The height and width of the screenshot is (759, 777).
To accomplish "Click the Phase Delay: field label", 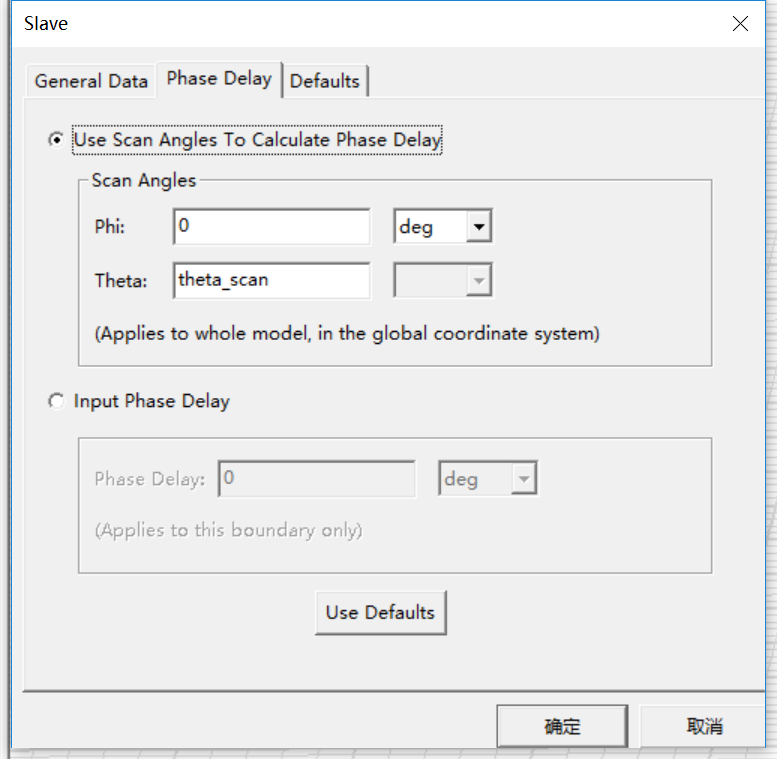I will 150,479.
